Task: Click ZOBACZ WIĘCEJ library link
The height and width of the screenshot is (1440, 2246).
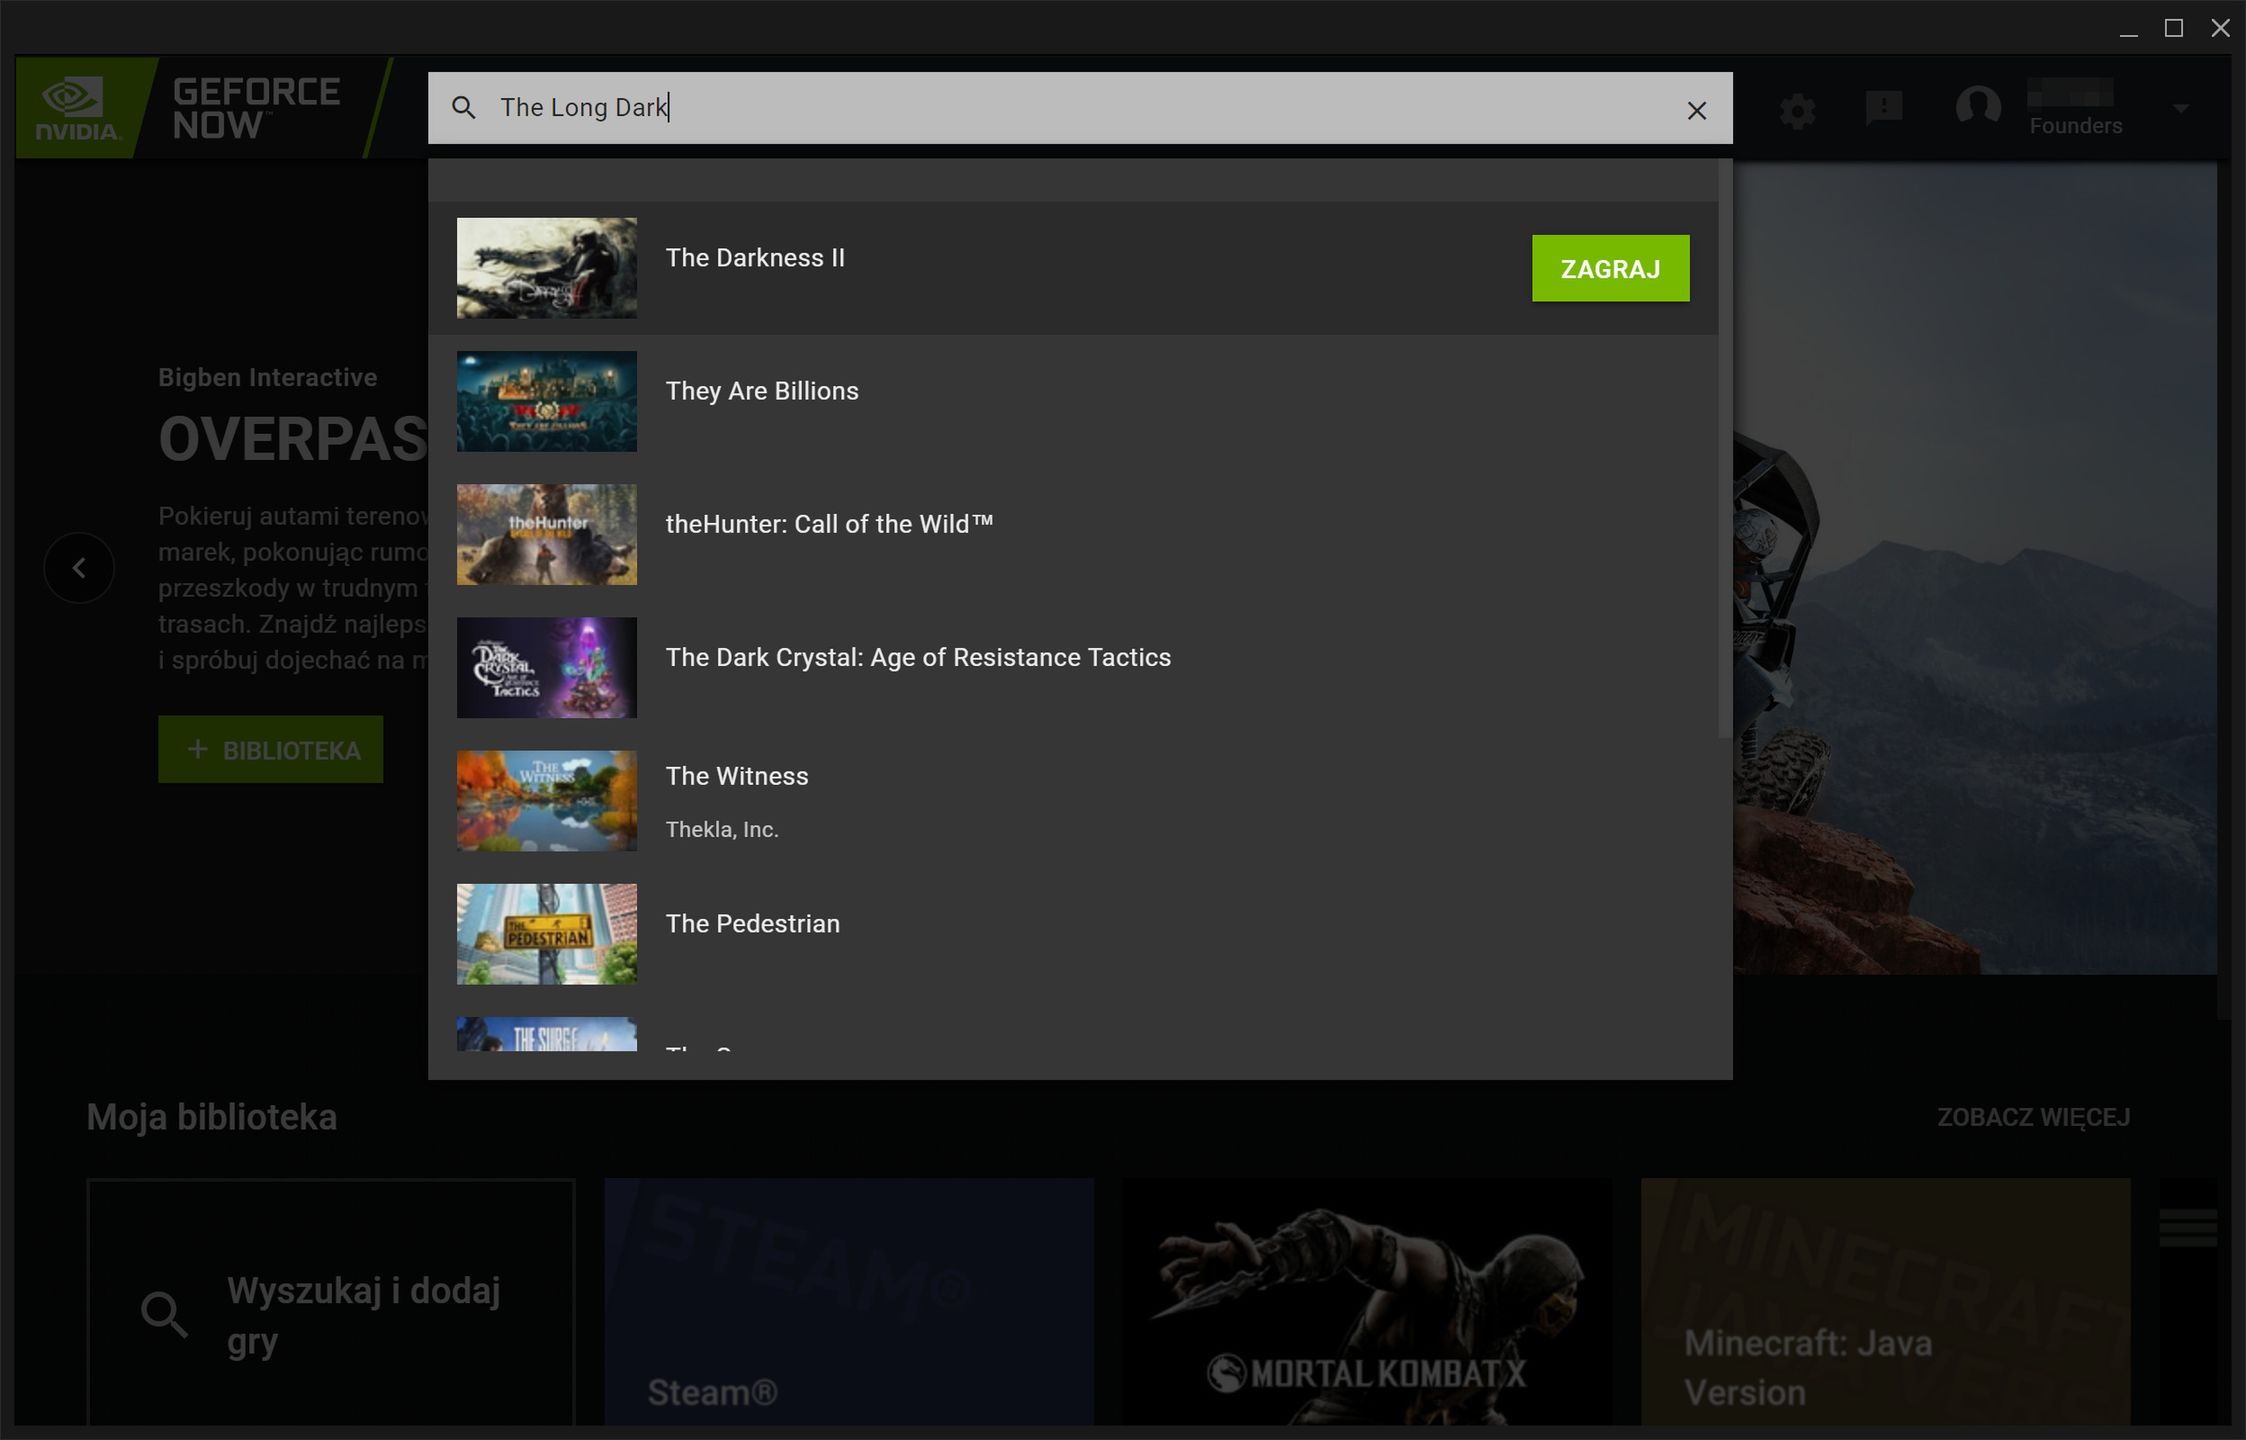Action: [2033, 1117]
